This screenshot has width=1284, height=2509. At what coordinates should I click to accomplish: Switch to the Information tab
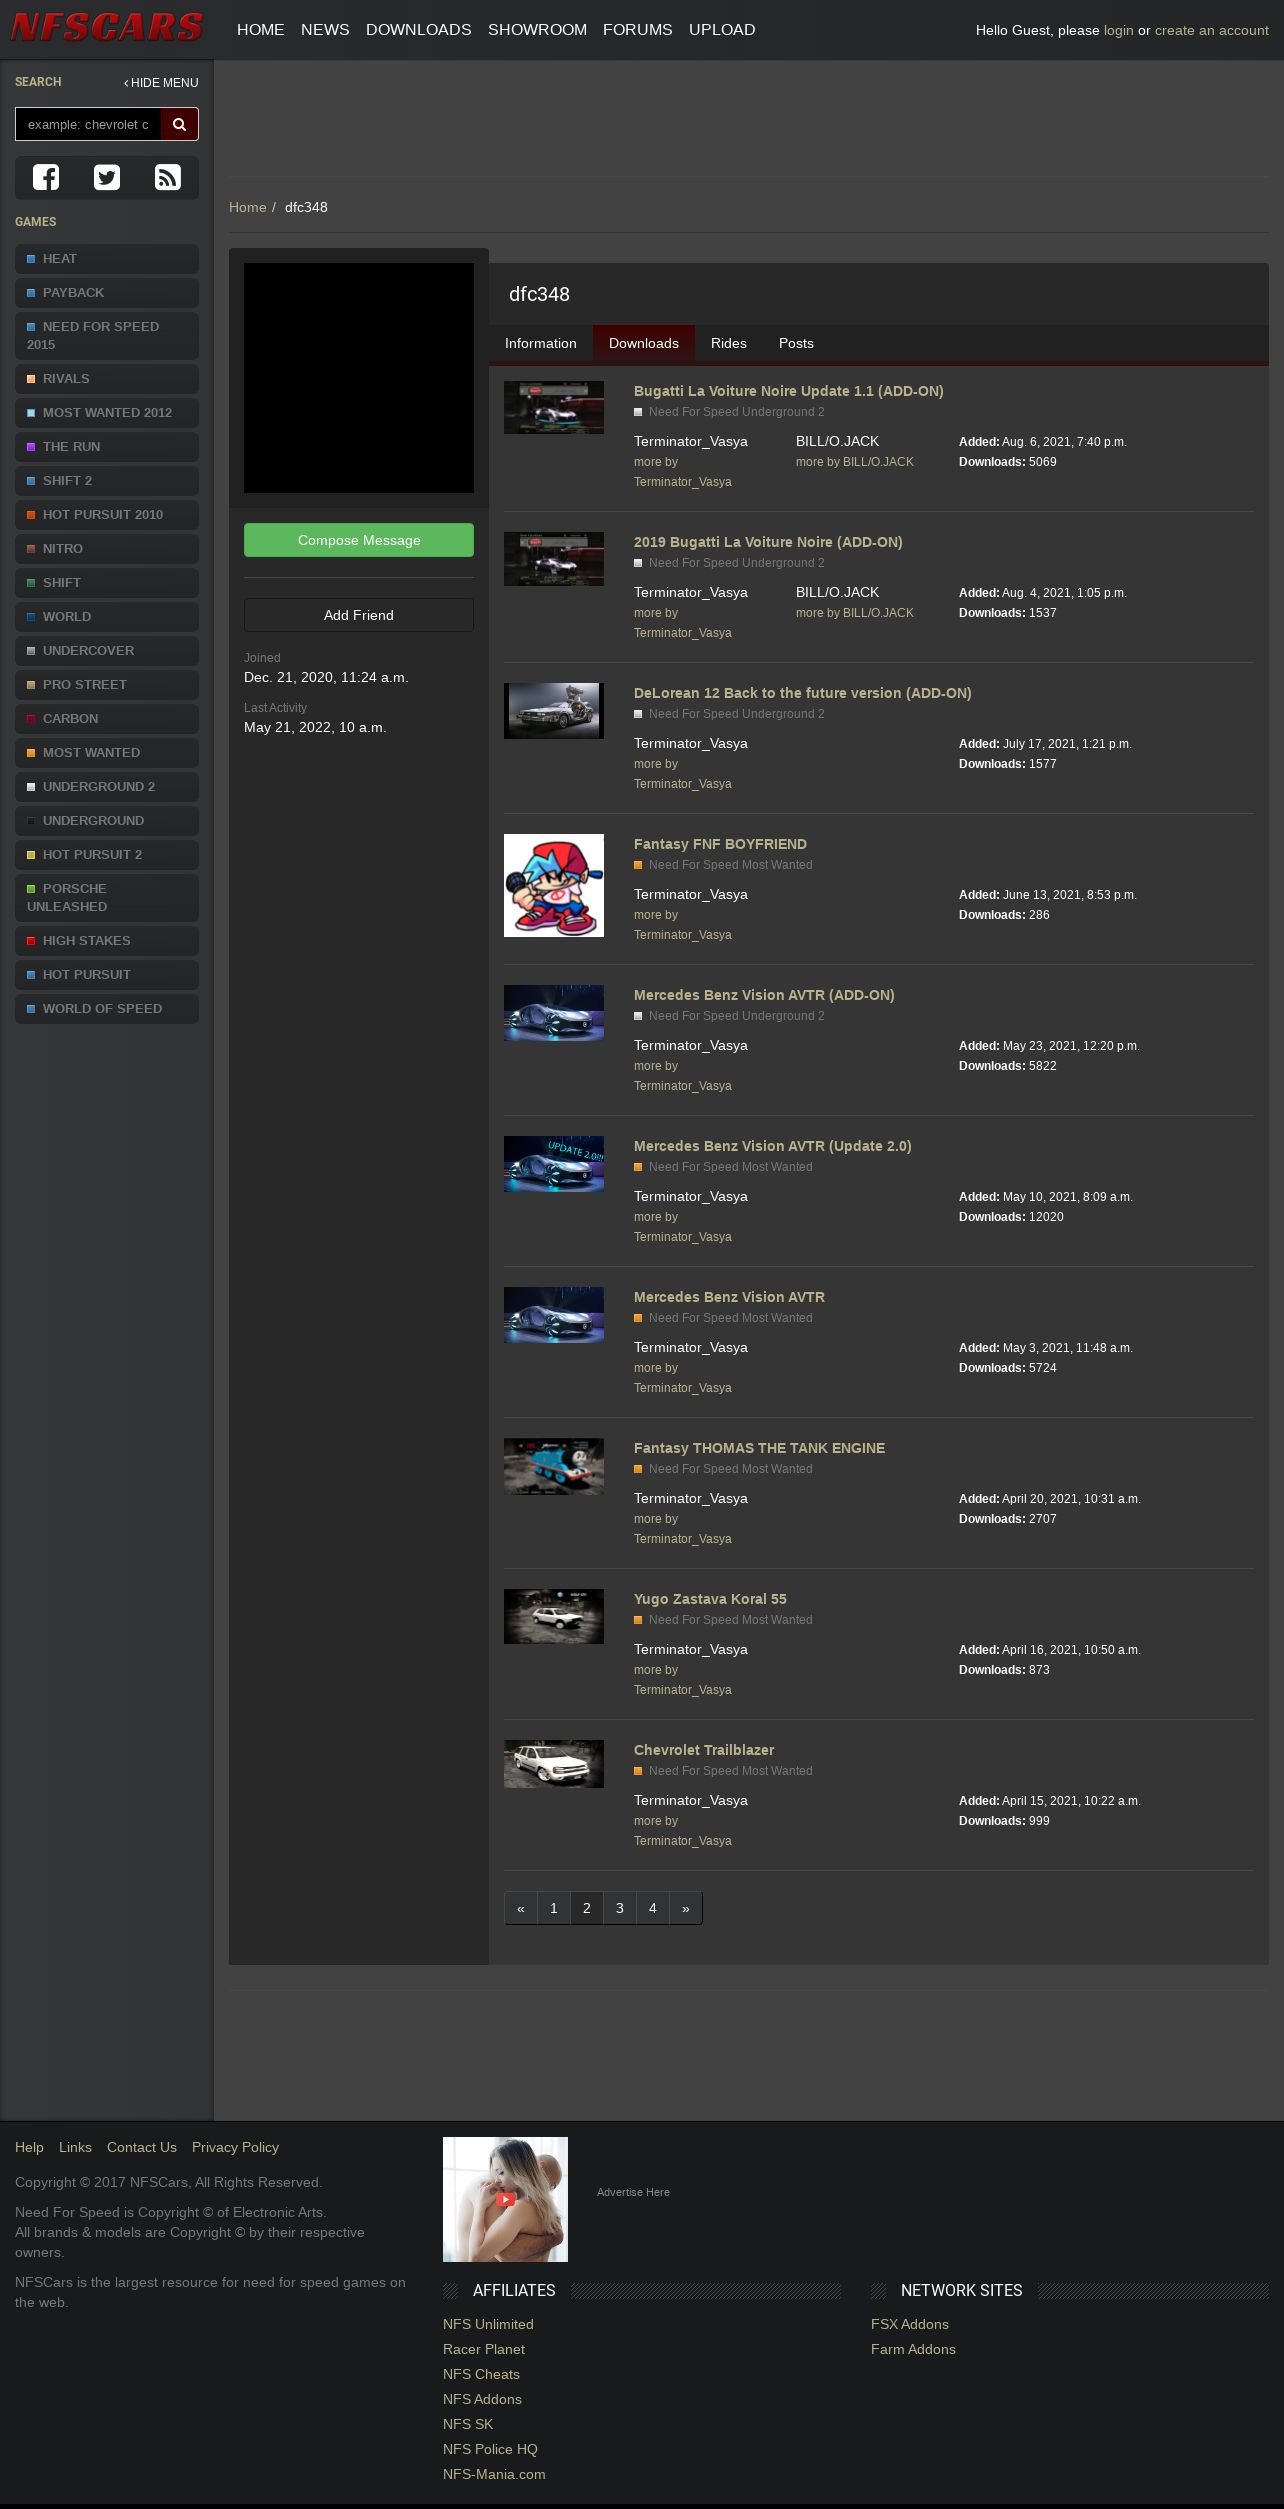541,343
